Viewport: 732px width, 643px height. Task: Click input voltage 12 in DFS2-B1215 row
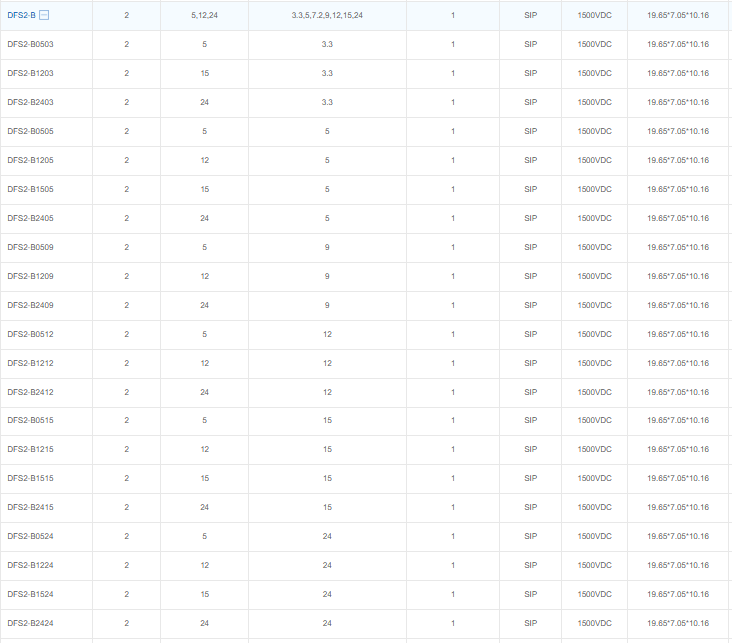click(204, 449)
